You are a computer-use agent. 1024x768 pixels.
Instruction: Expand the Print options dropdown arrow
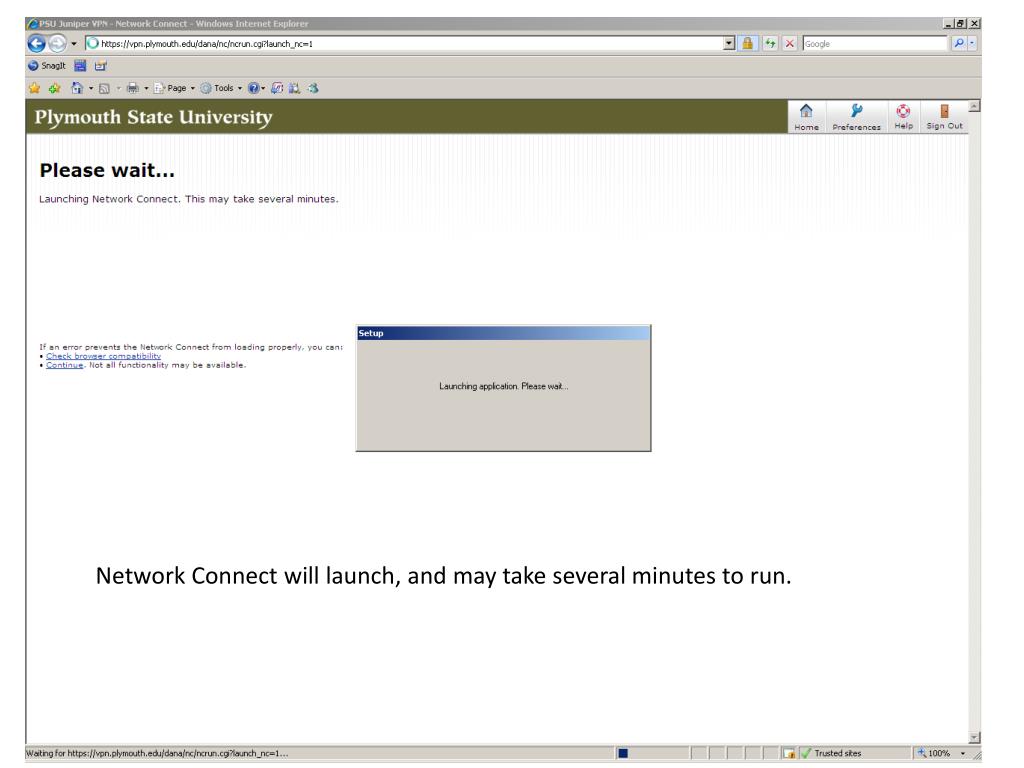click(x=146, y=88)
